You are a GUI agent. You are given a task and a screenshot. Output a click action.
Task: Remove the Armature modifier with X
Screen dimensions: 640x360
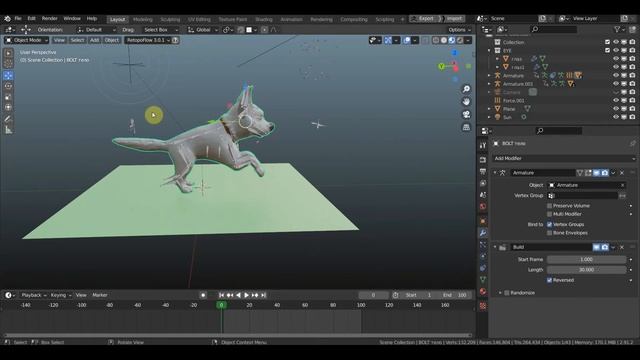(x=622, y=173)
